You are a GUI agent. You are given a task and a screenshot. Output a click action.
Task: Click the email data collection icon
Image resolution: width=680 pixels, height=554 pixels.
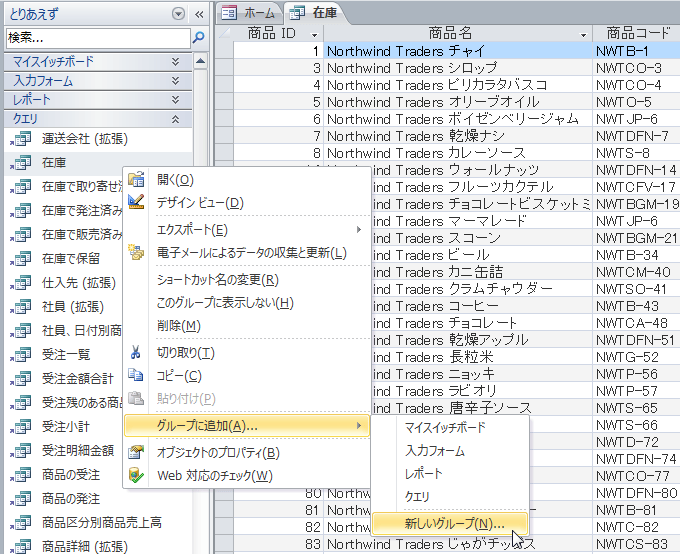click(x=136, y=252)
